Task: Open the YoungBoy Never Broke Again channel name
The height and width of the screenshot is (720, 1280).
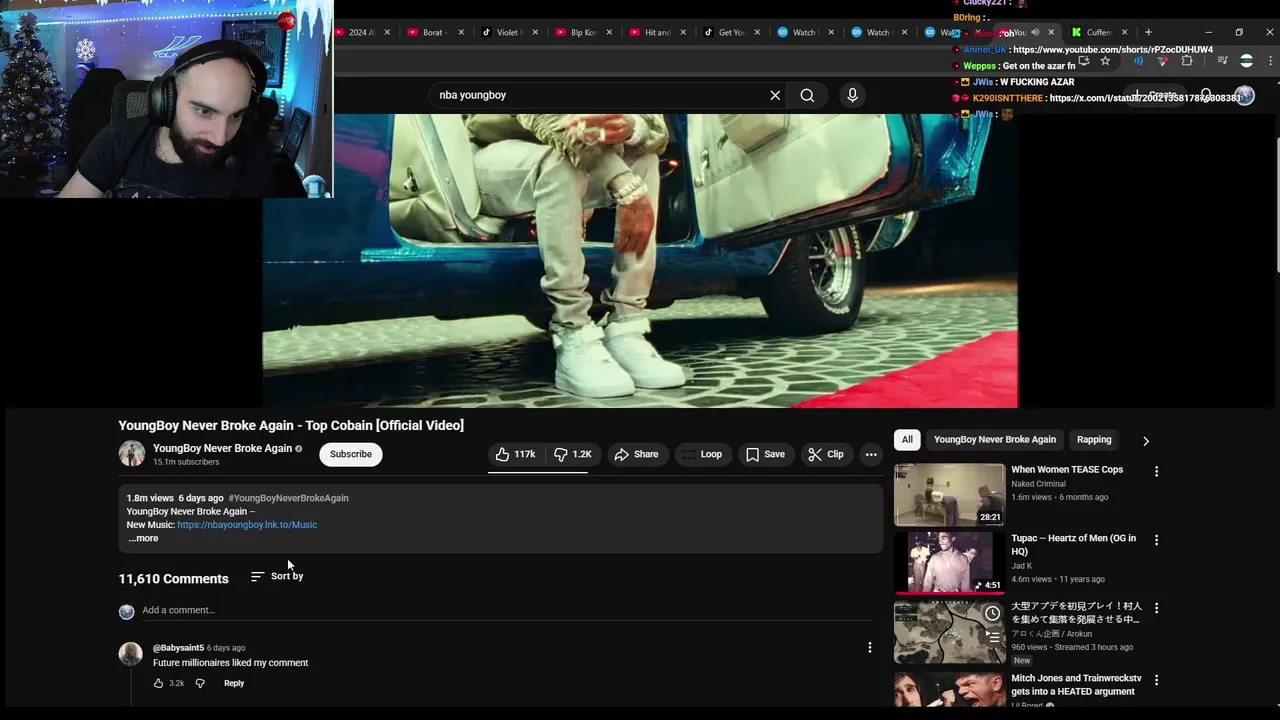Action: tap(222, 448)
